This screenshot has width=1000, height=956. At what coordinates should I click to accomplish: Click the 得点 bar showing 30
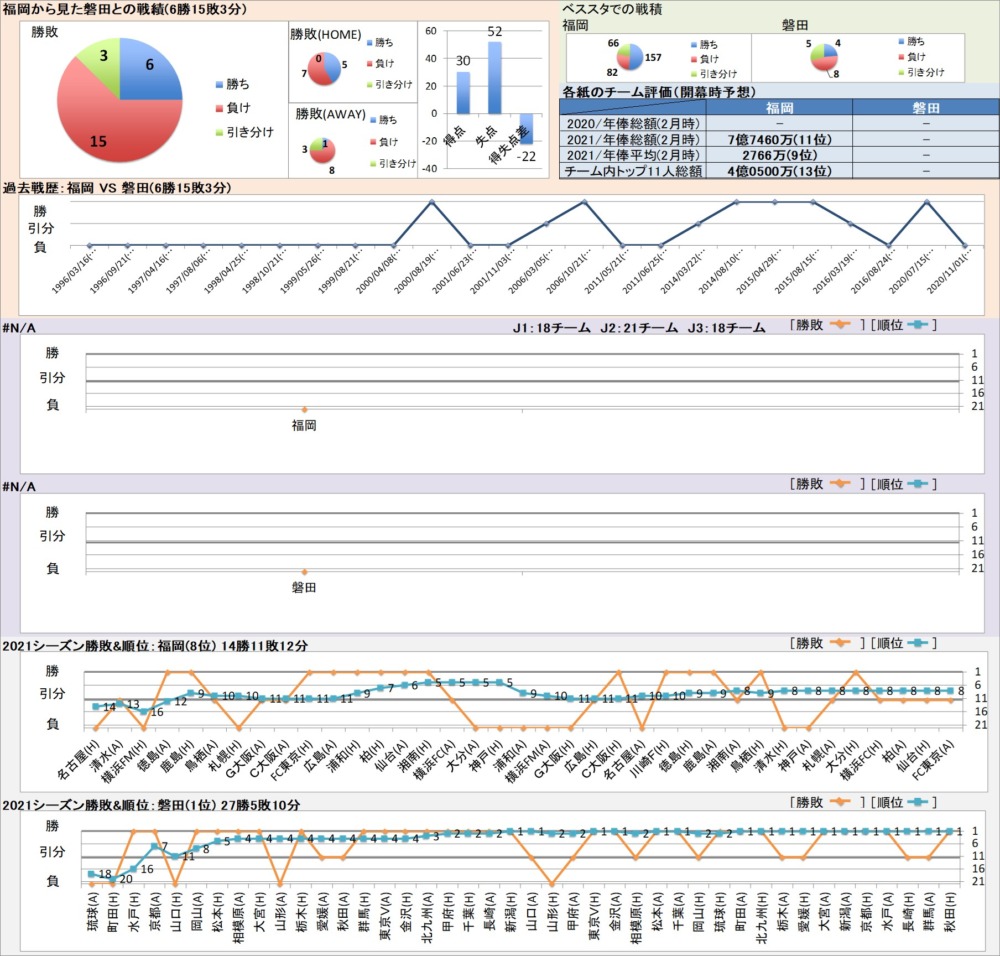[x=463, y=92]
